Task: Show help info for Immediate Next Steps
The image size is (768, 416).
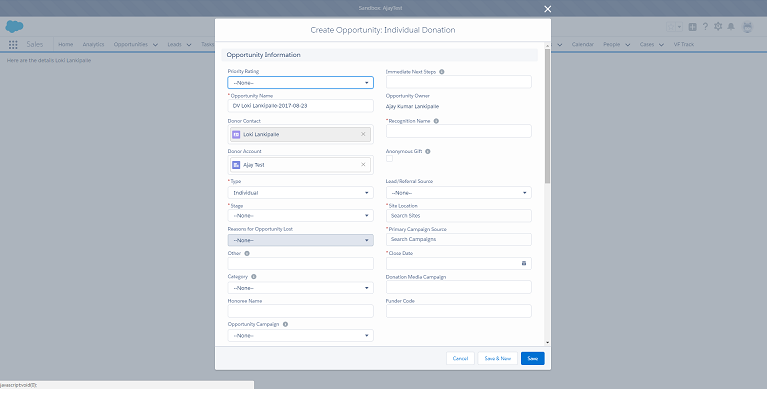Action: pos(442,72)
